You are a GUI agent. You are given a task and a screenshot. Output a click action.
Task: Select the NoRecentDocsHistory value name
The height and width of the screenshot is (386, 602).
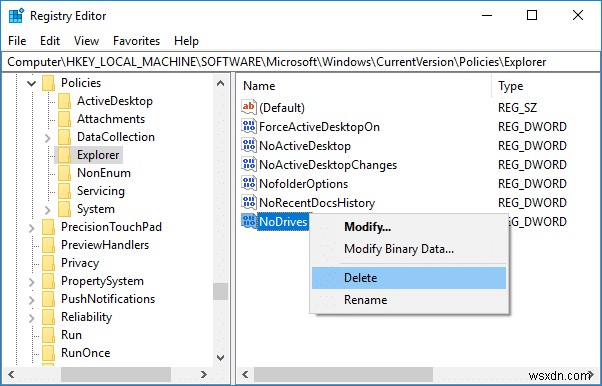click(317, 203)
